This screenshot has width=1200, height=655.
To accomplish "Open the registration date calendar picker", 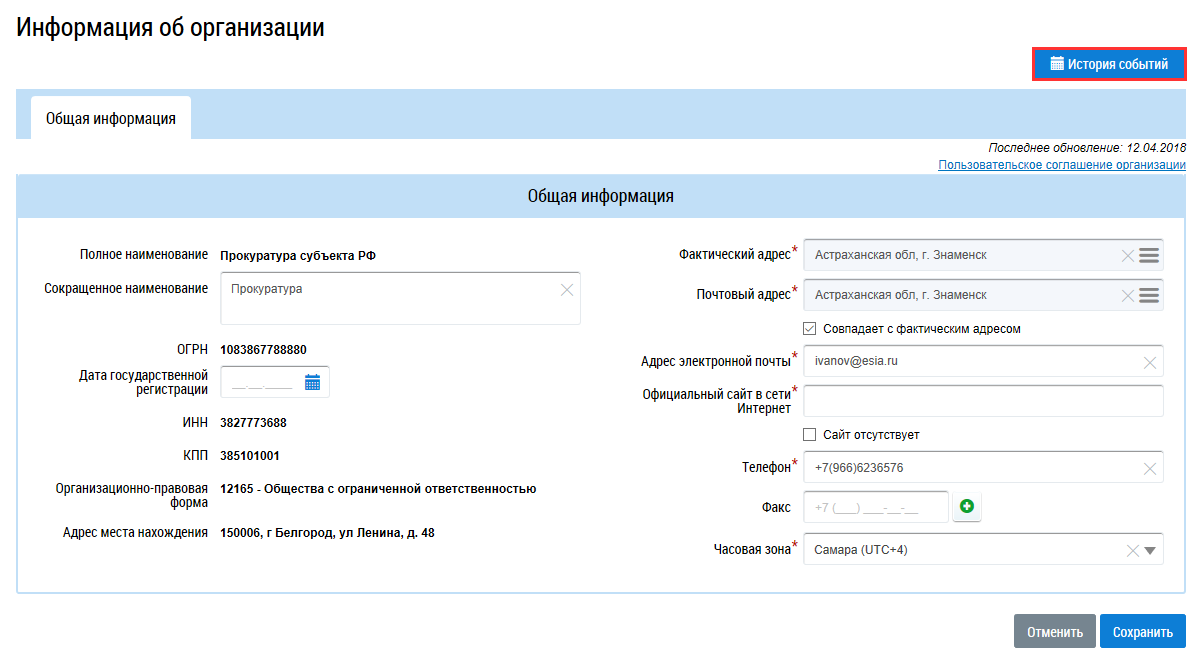I will point(312,382).
